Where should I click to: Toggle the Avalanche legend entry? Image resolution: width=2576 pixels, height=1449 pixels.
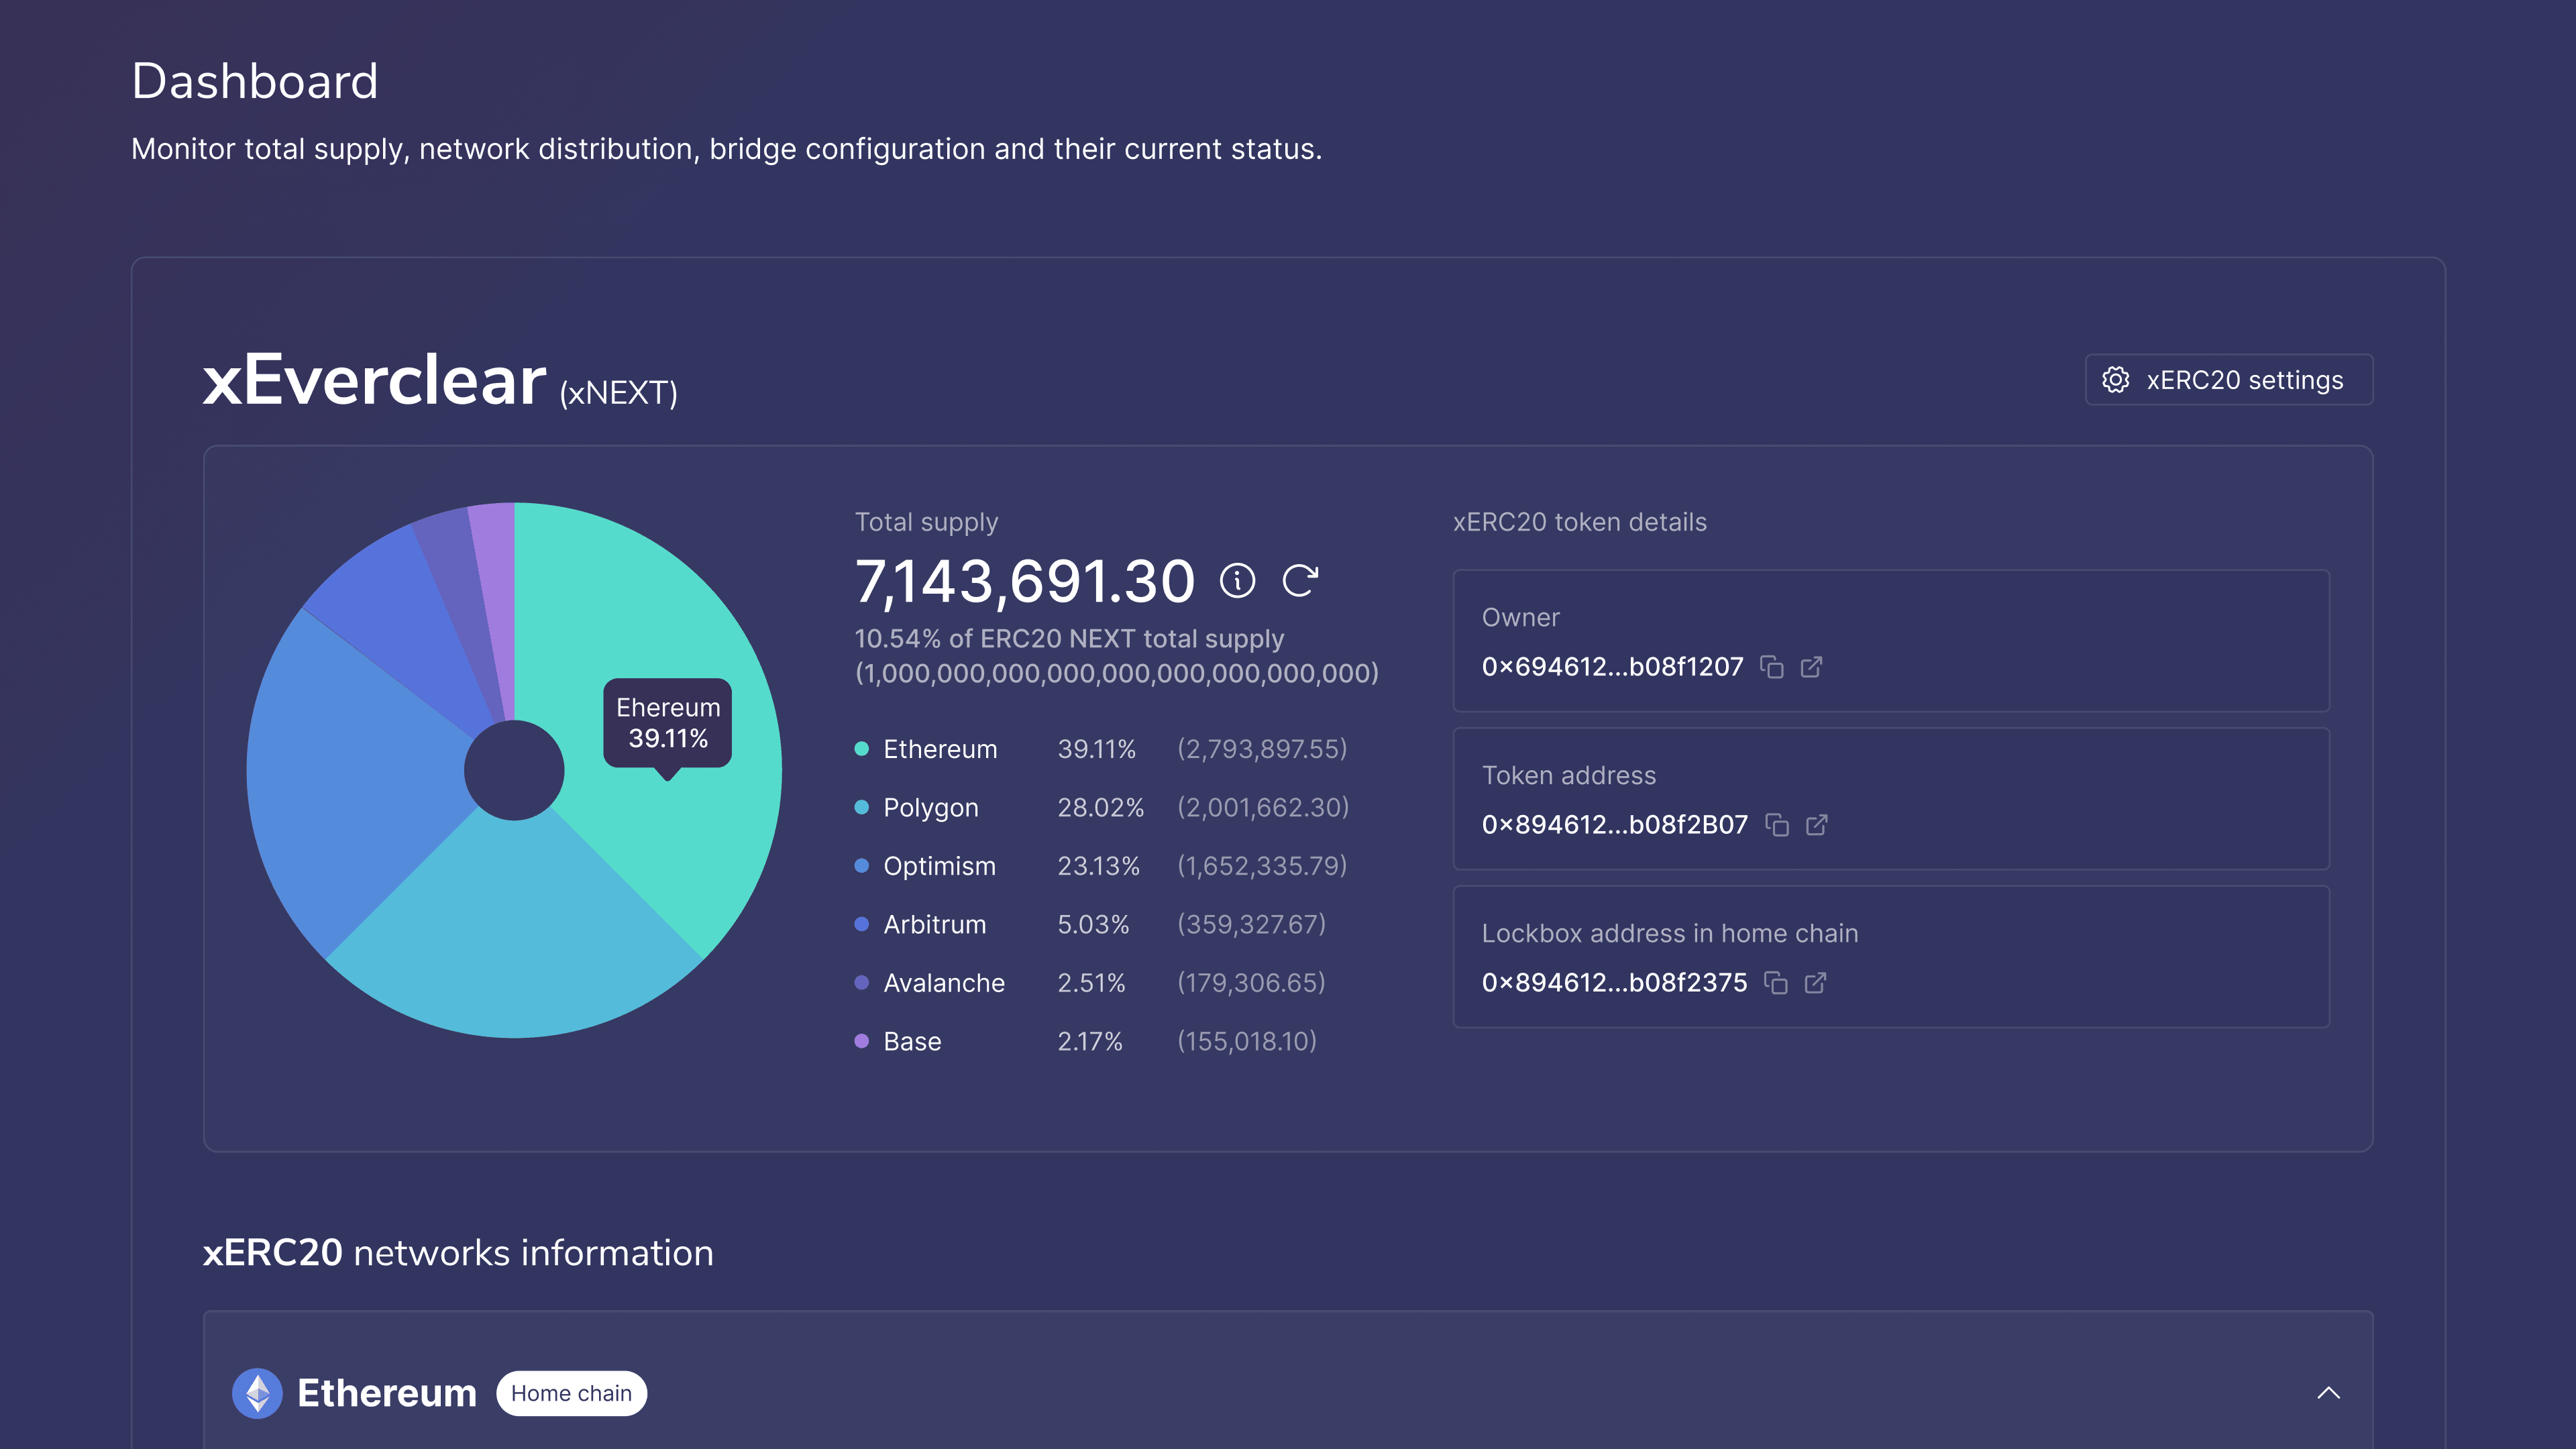click(x=944, y=982)
